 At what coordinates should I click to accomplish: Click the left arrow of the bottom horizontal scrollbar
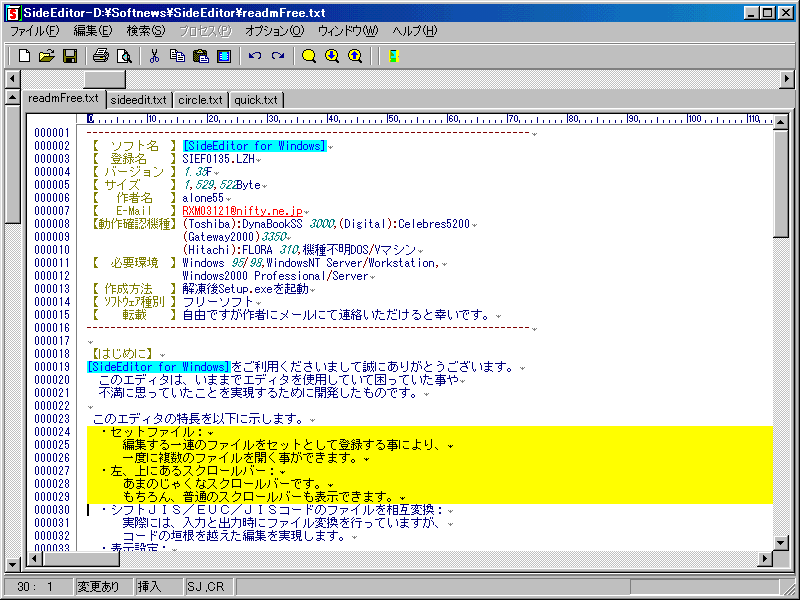point(35,559)
